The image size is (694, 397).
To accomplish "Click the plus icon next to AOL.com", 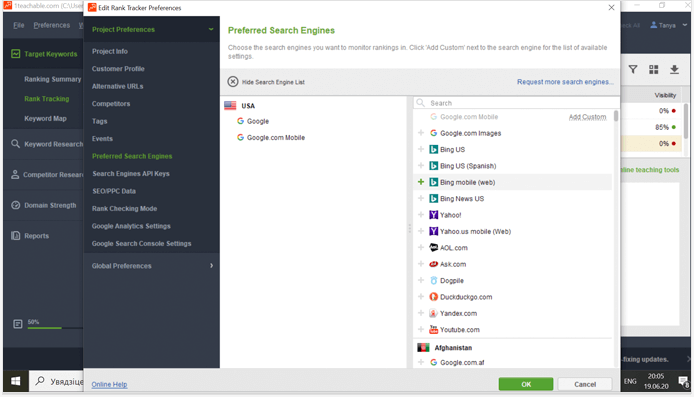I will pyautogui.click(x=421, y=247).
